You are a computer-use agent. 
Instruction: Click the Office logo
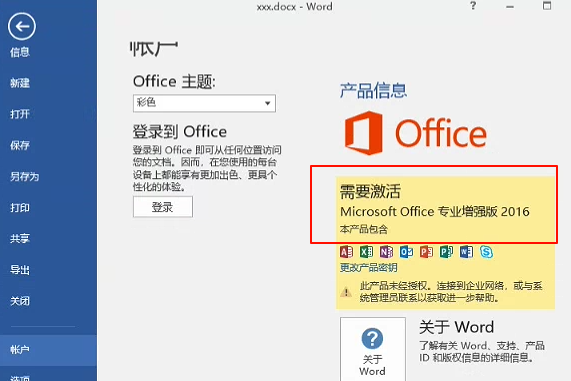[415, 133]
